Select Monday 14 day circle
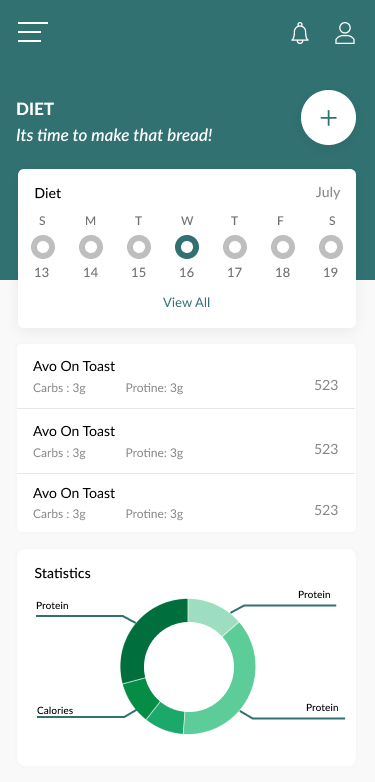Screen dimensions: 375x782 [x=91, y=247]
